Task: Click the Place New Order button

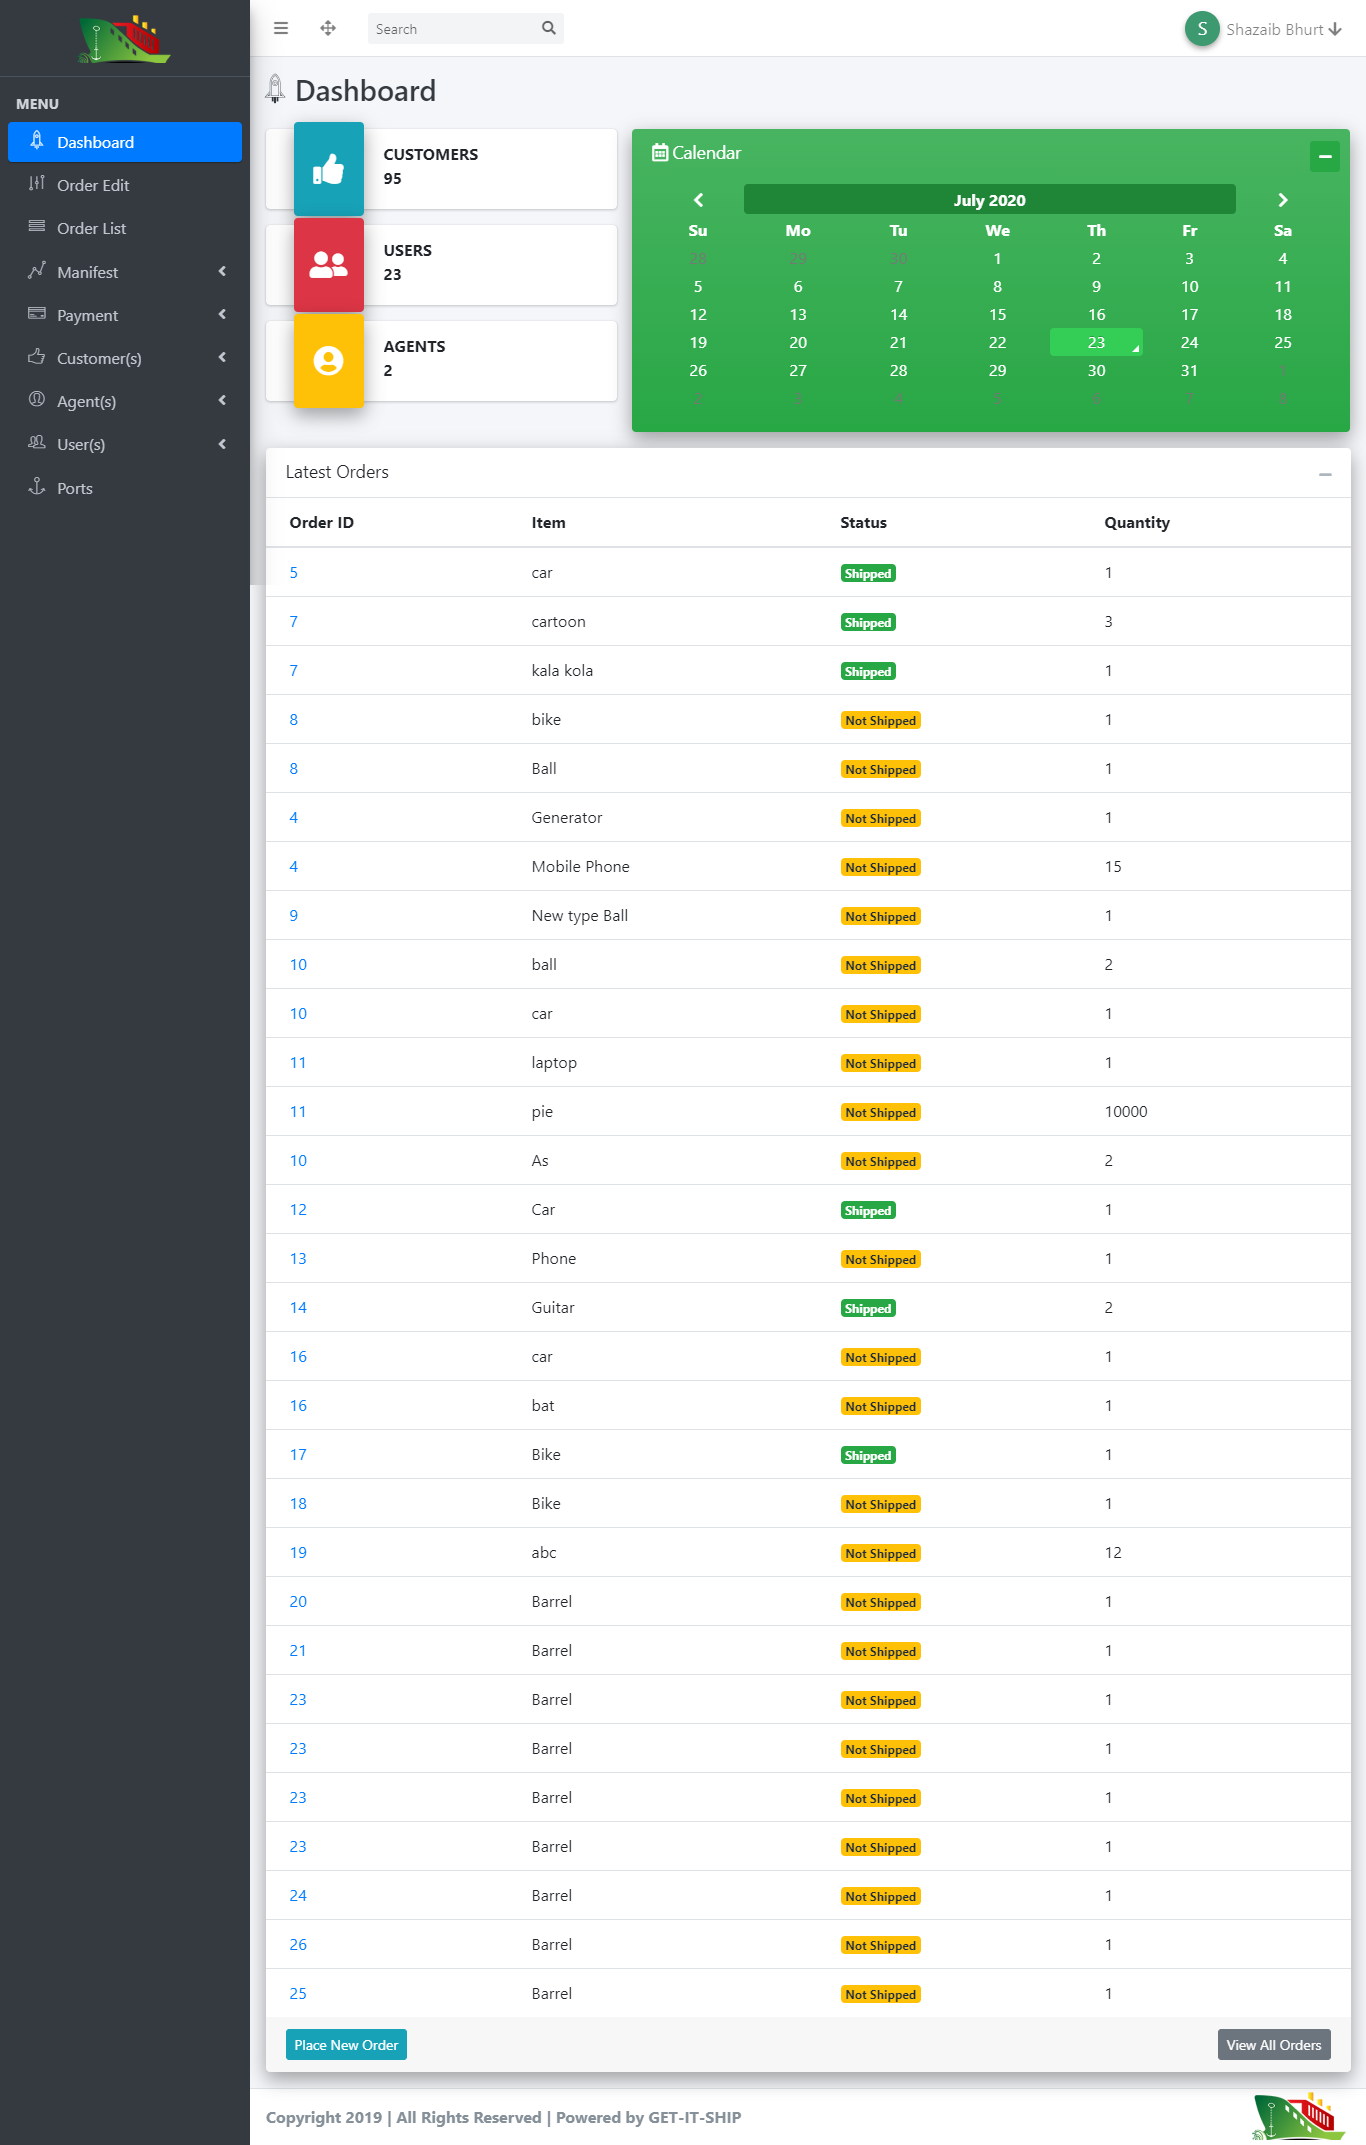Action: click(346, 2045)
